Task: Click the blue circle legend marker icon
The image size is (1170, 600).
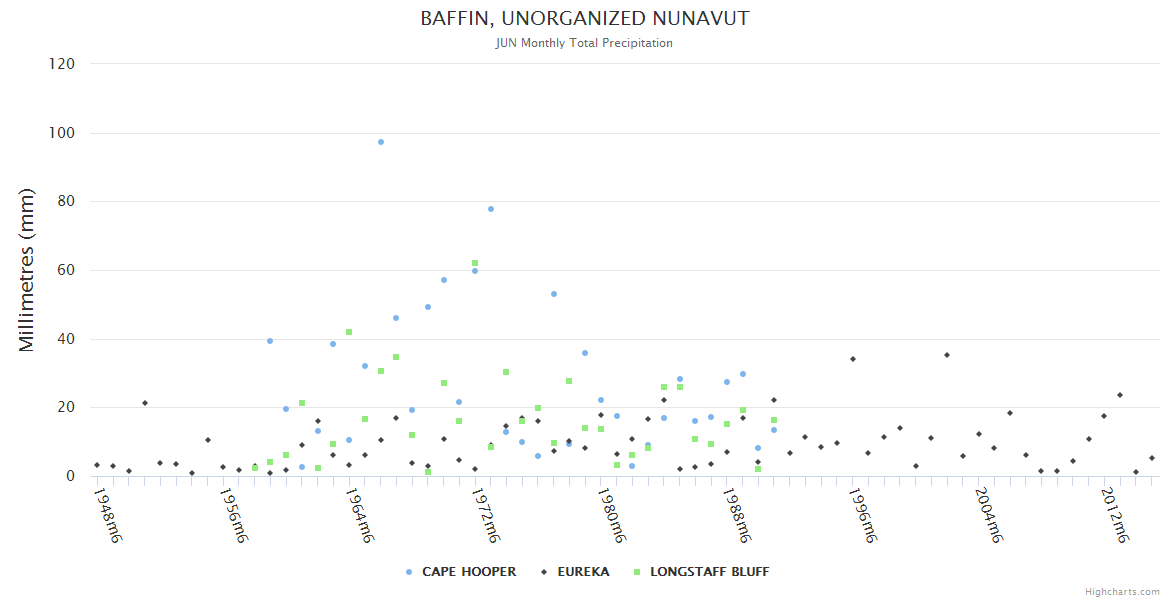Action: [409, 572]
